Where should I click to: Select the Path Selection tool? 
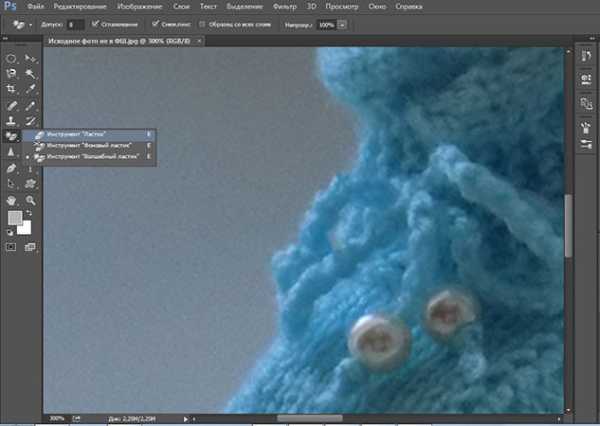point(11,184)
